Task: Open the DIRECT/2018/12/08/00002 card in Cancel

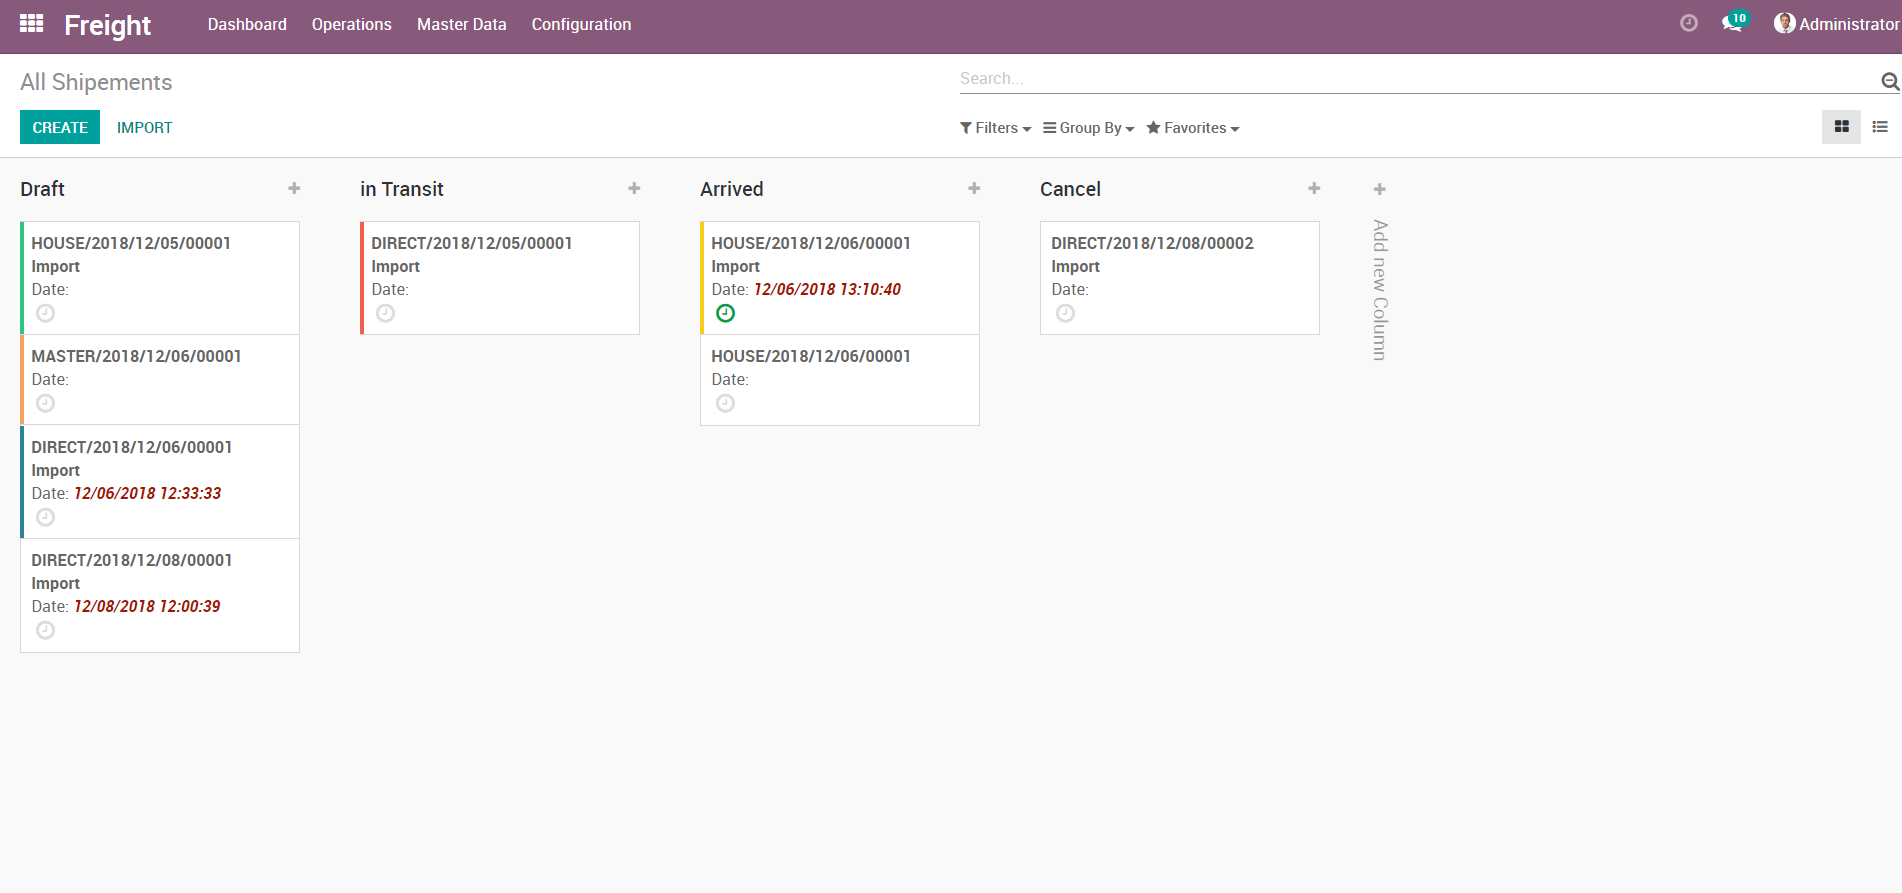Action: (x=1152, y=243)
